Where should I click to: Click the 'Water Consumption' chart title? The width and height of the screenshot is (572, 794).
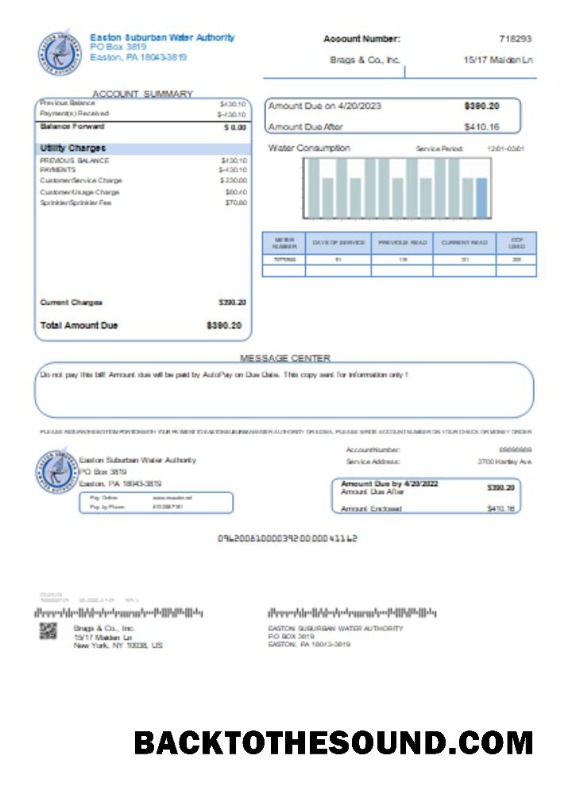point(309,148)
